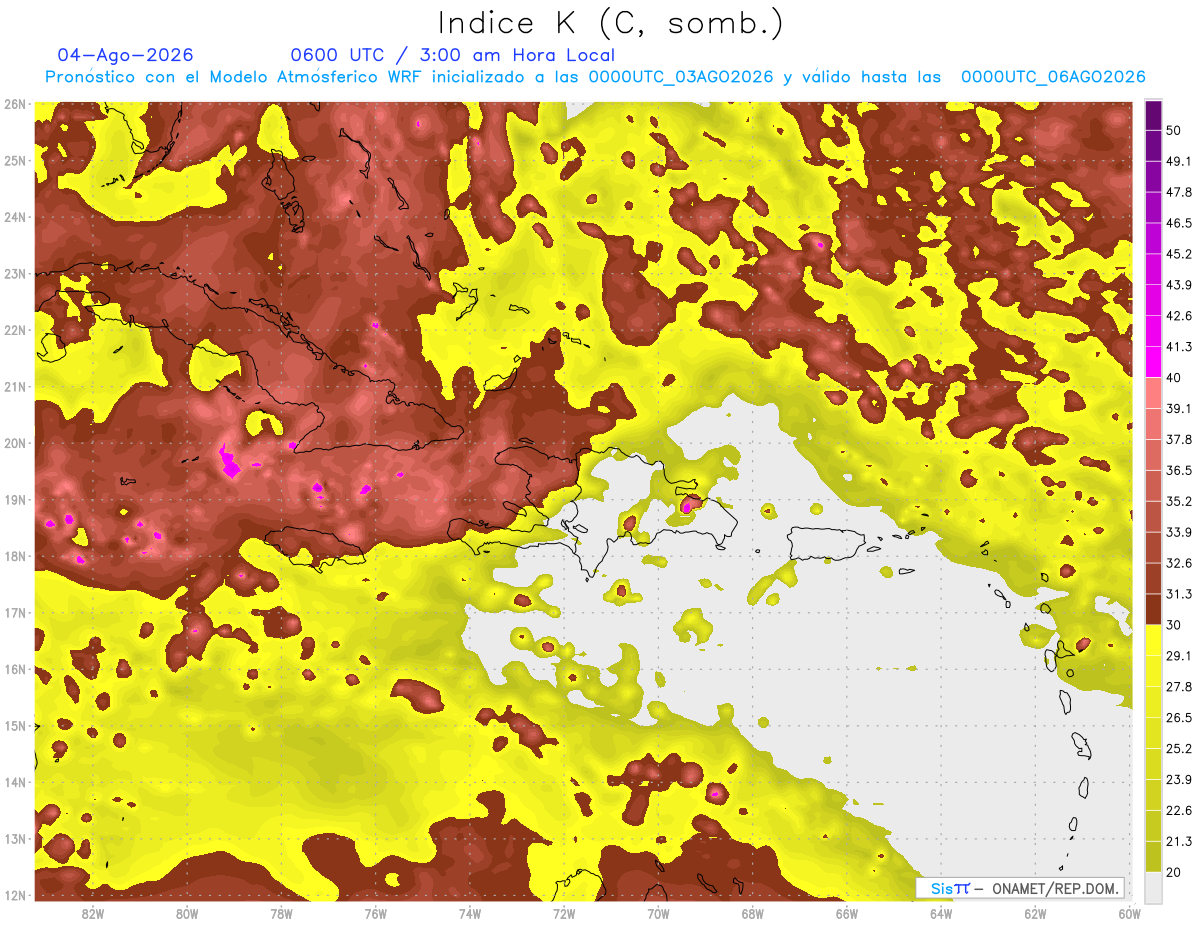Click the longitude label '80W'
The image size is (1200, 927).
187,913
